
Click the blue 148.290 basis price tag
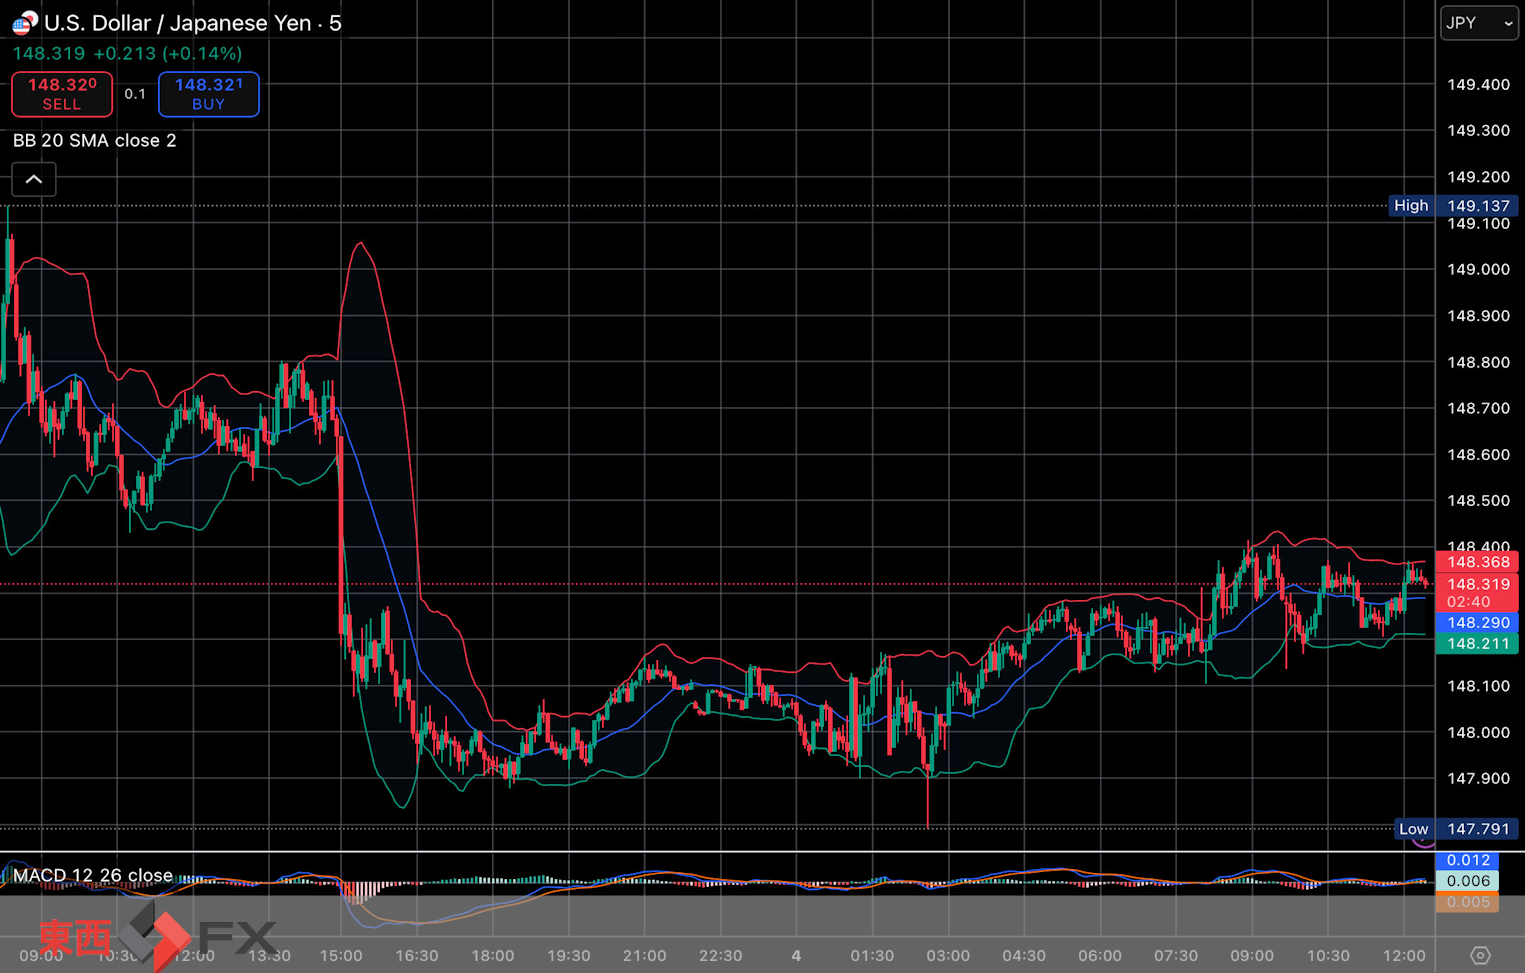pyautogui.click(x=1478, y=623)
